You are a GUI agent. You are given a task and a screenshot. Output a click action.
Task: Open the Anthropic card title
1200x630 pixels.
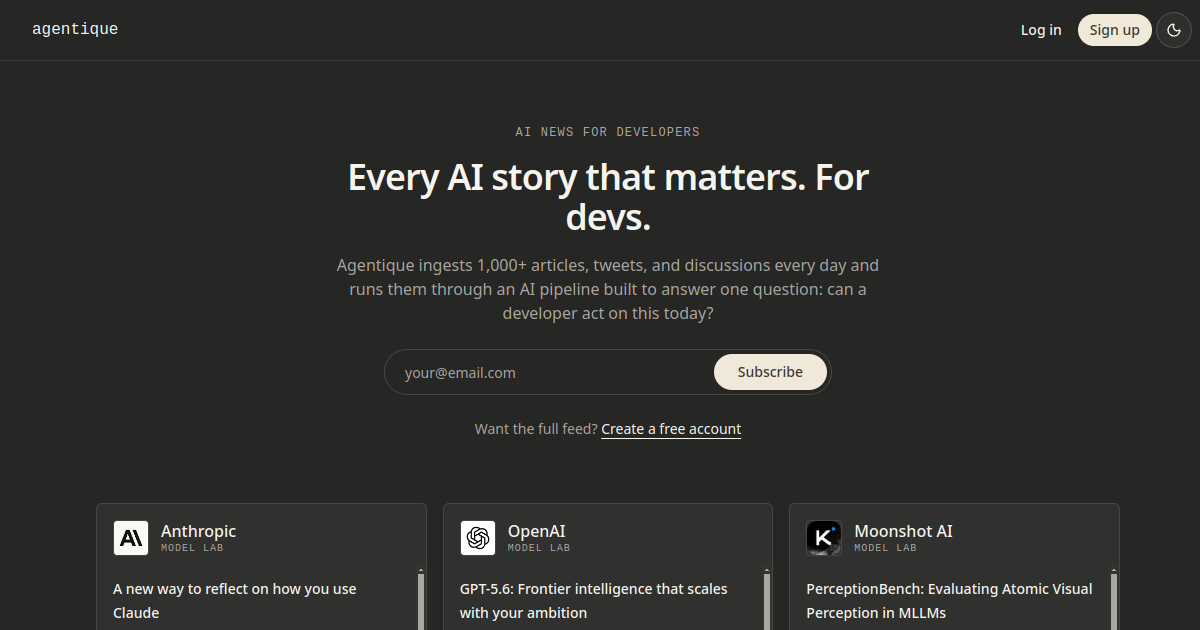coord(198,531)
